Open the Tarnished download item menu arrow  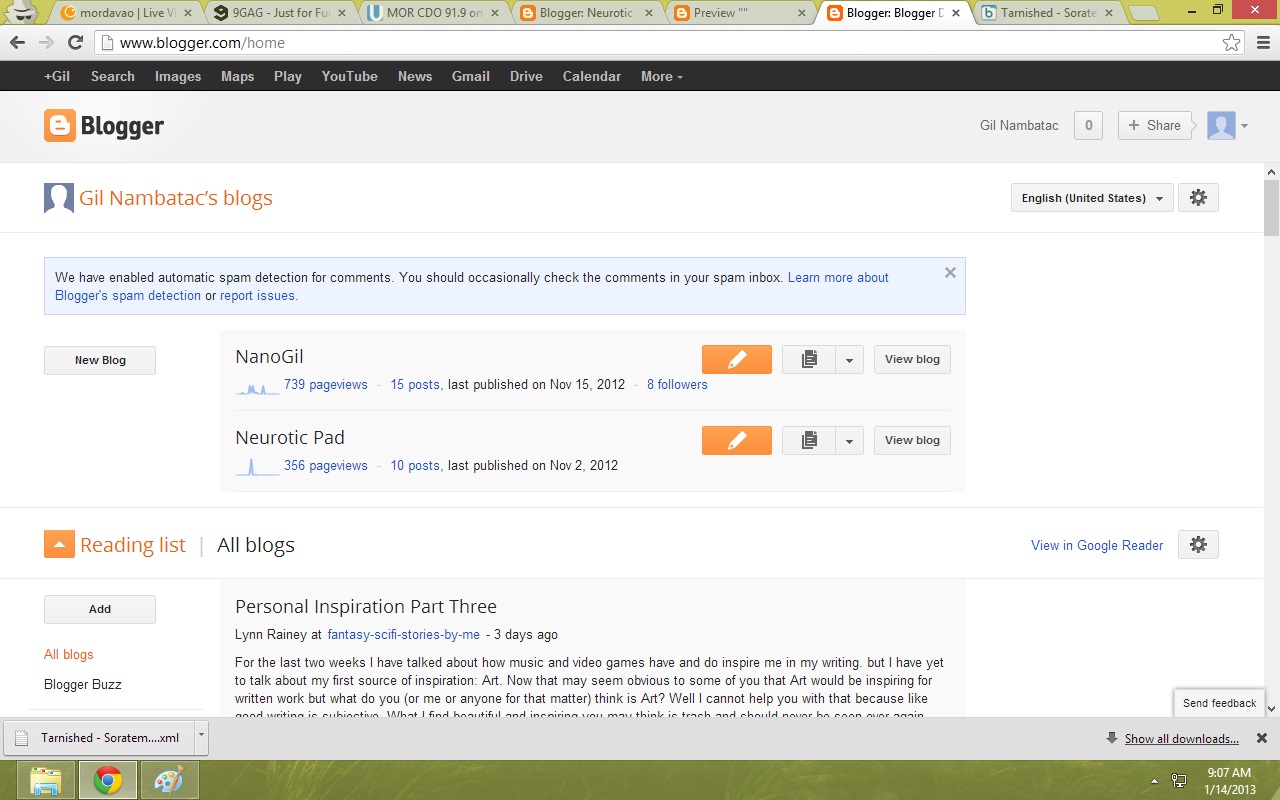click(200, 737)
